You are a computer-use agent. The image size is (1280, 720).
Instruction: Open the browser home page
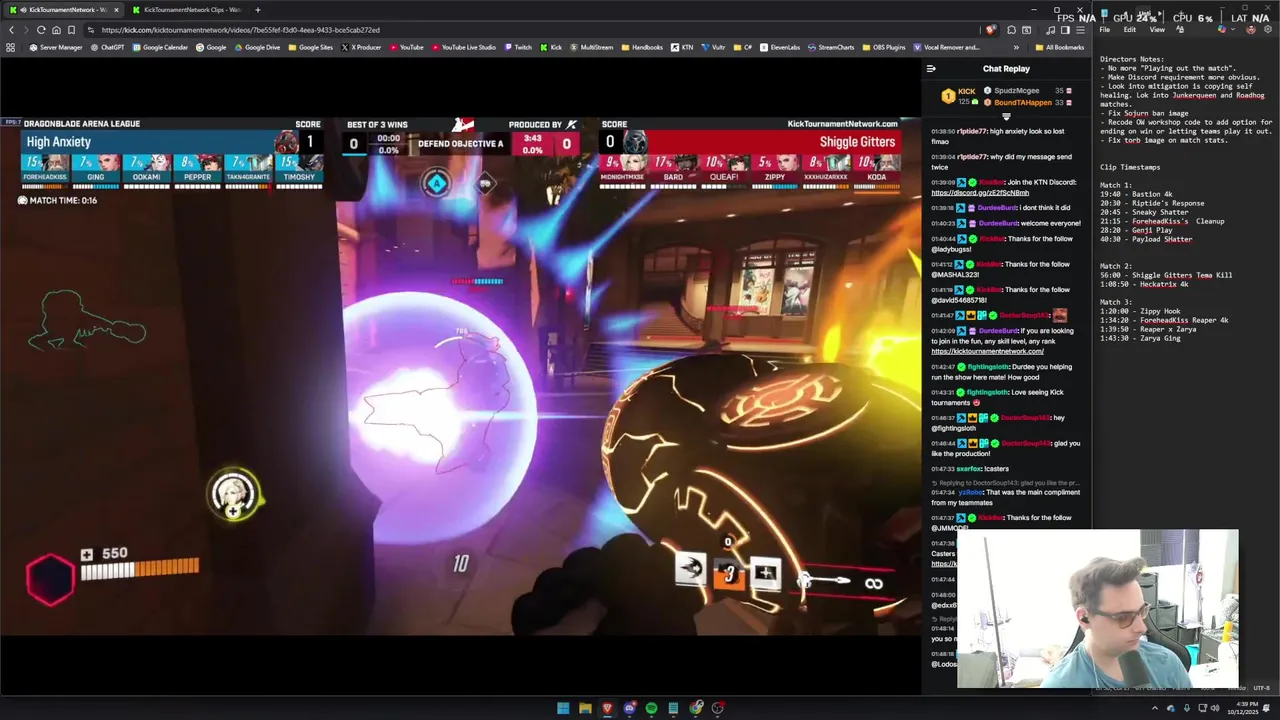coord(56,30)
